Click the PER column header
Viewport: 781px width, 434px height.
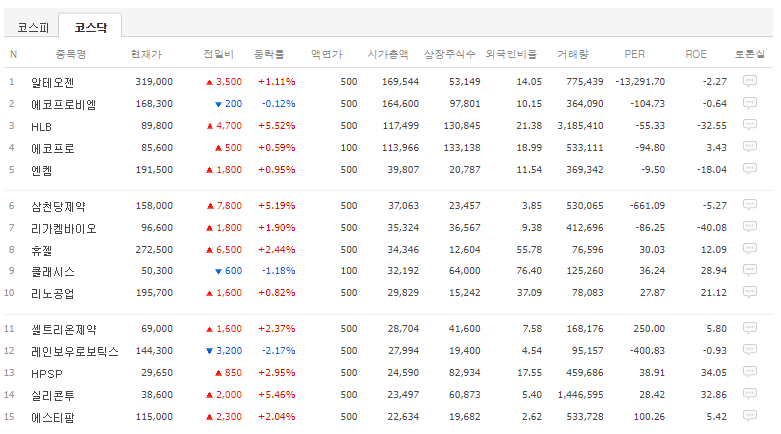tap(634, 54)
